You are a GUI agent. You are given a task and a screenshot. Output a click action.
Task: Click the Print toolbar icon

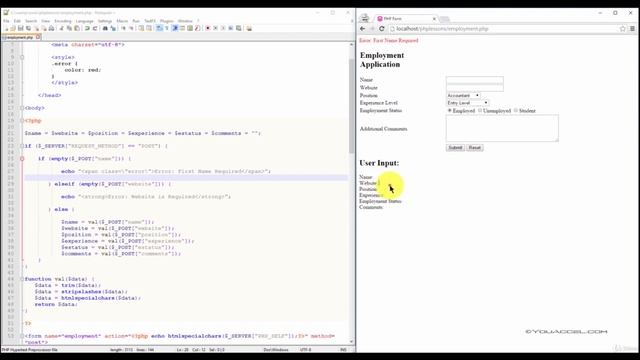click(x=51, y=28)
